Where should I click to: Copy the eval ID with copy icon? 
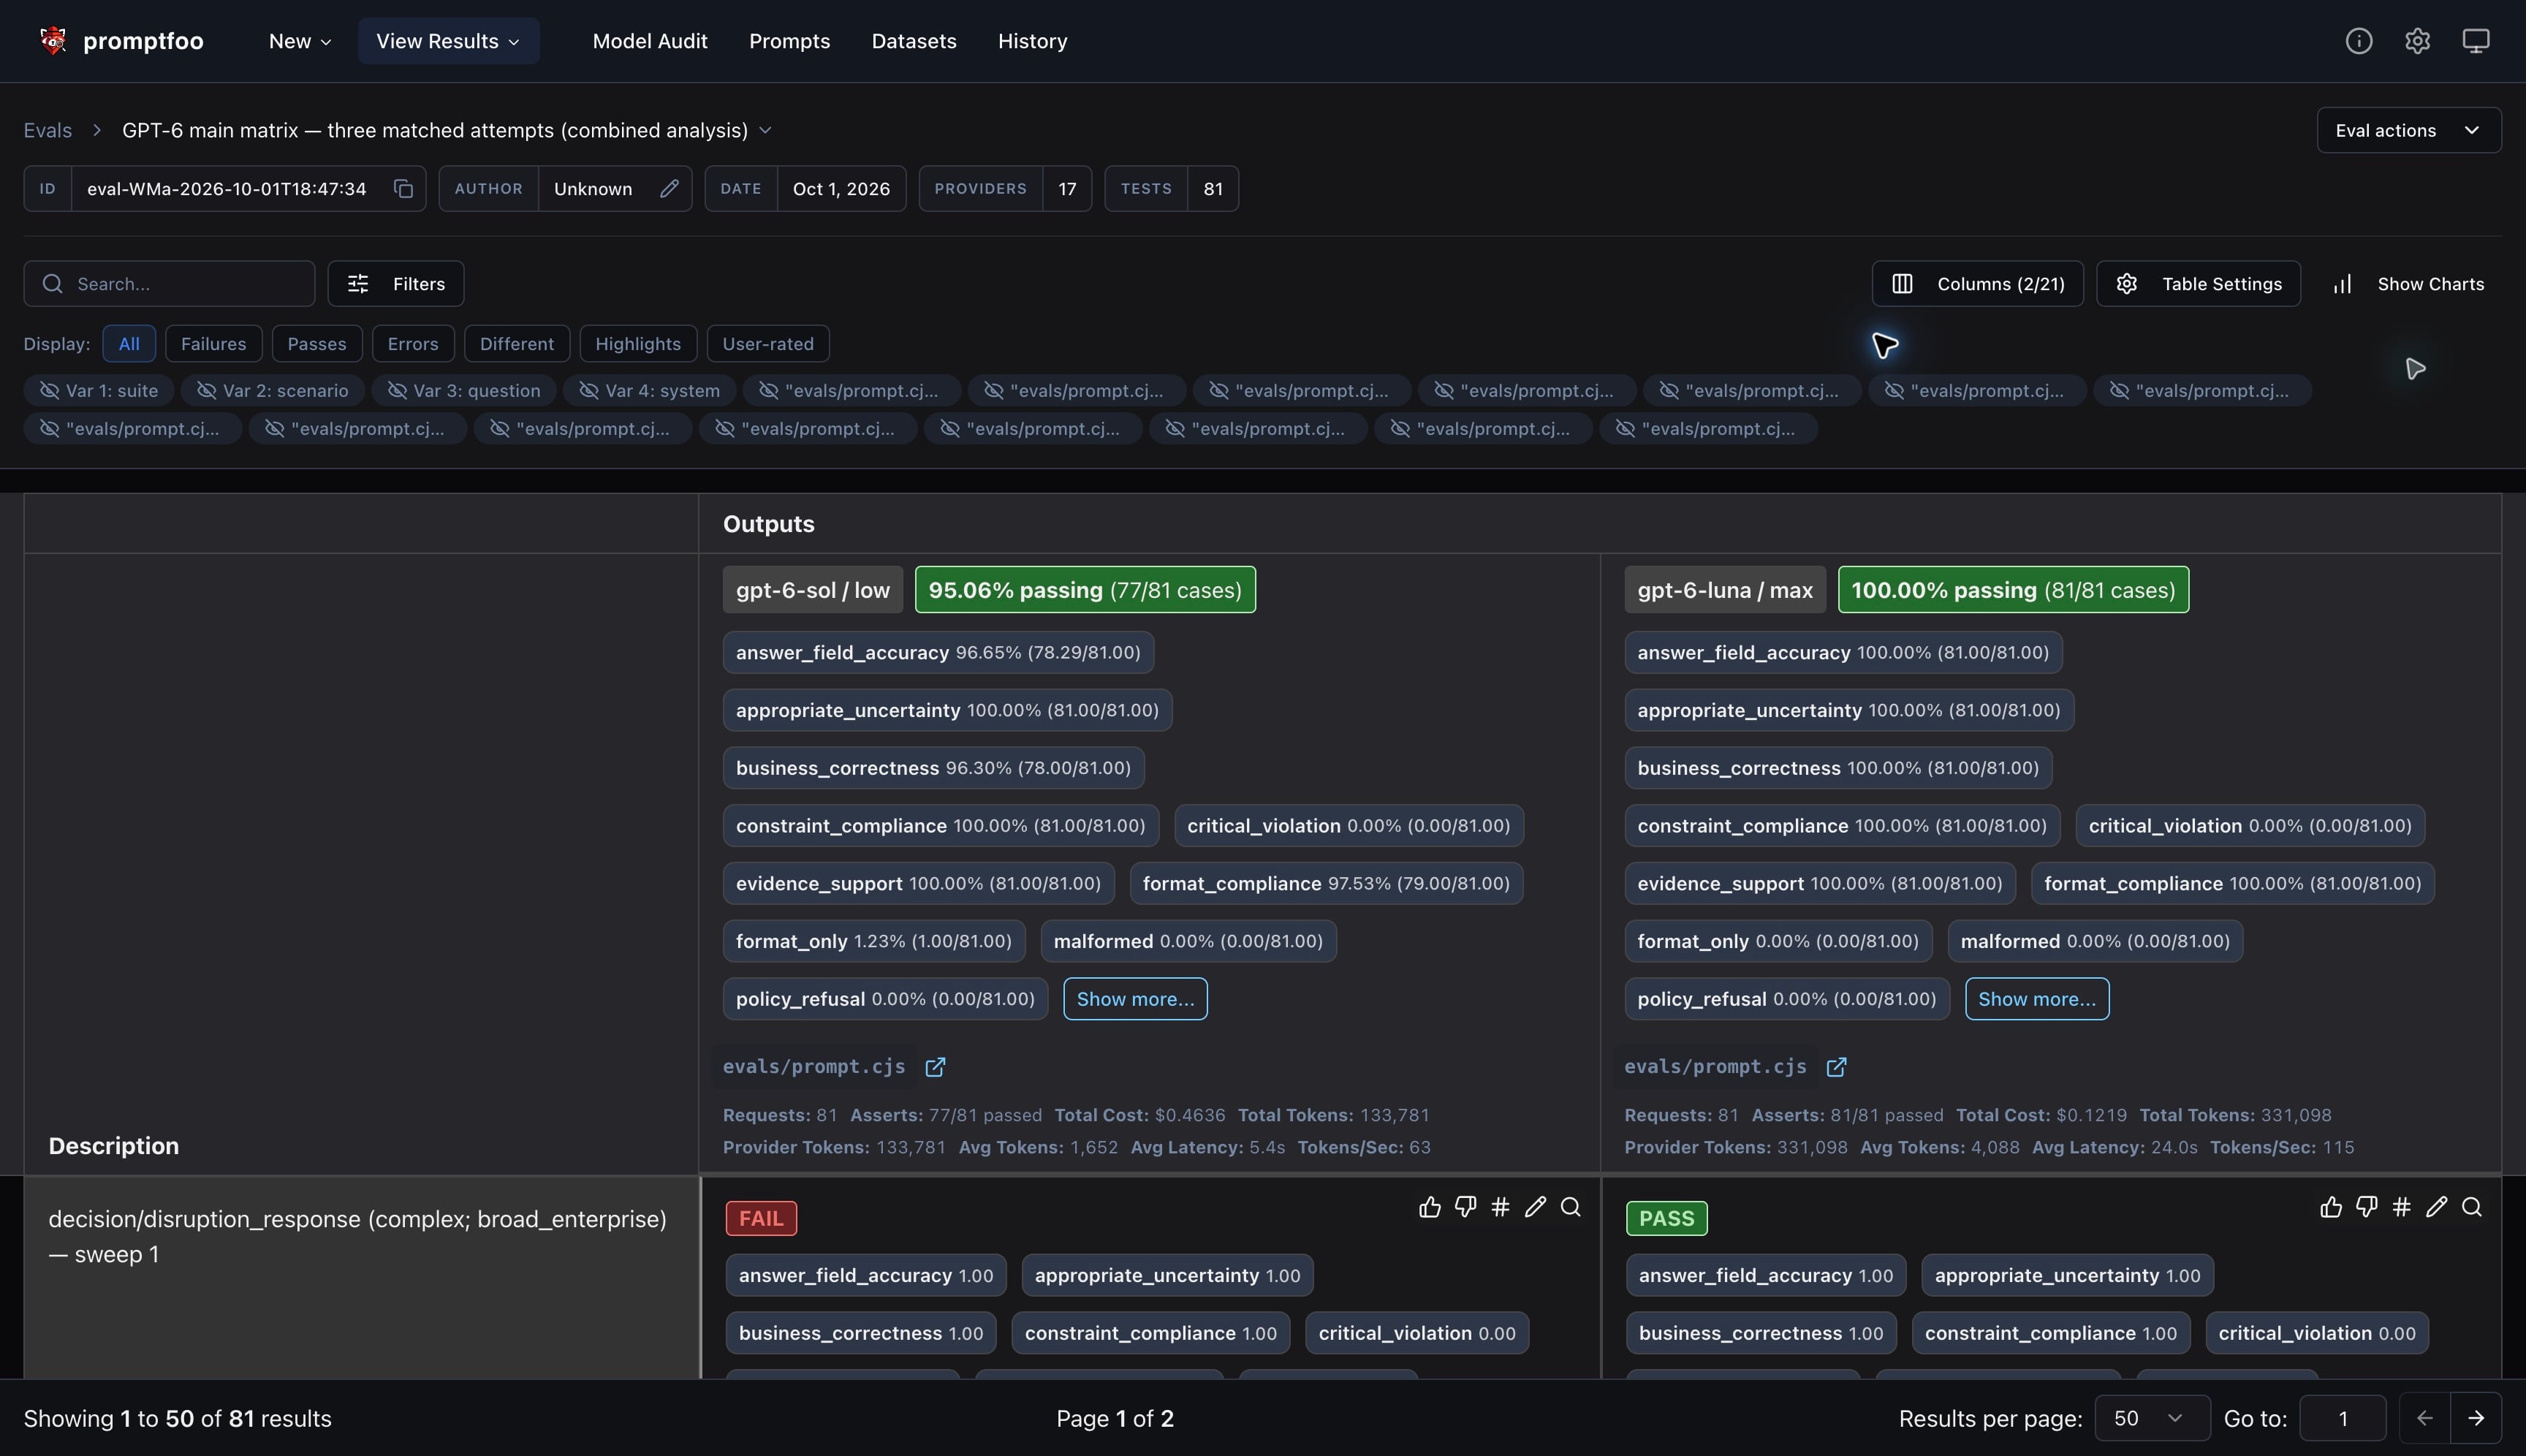pos(403,189)
